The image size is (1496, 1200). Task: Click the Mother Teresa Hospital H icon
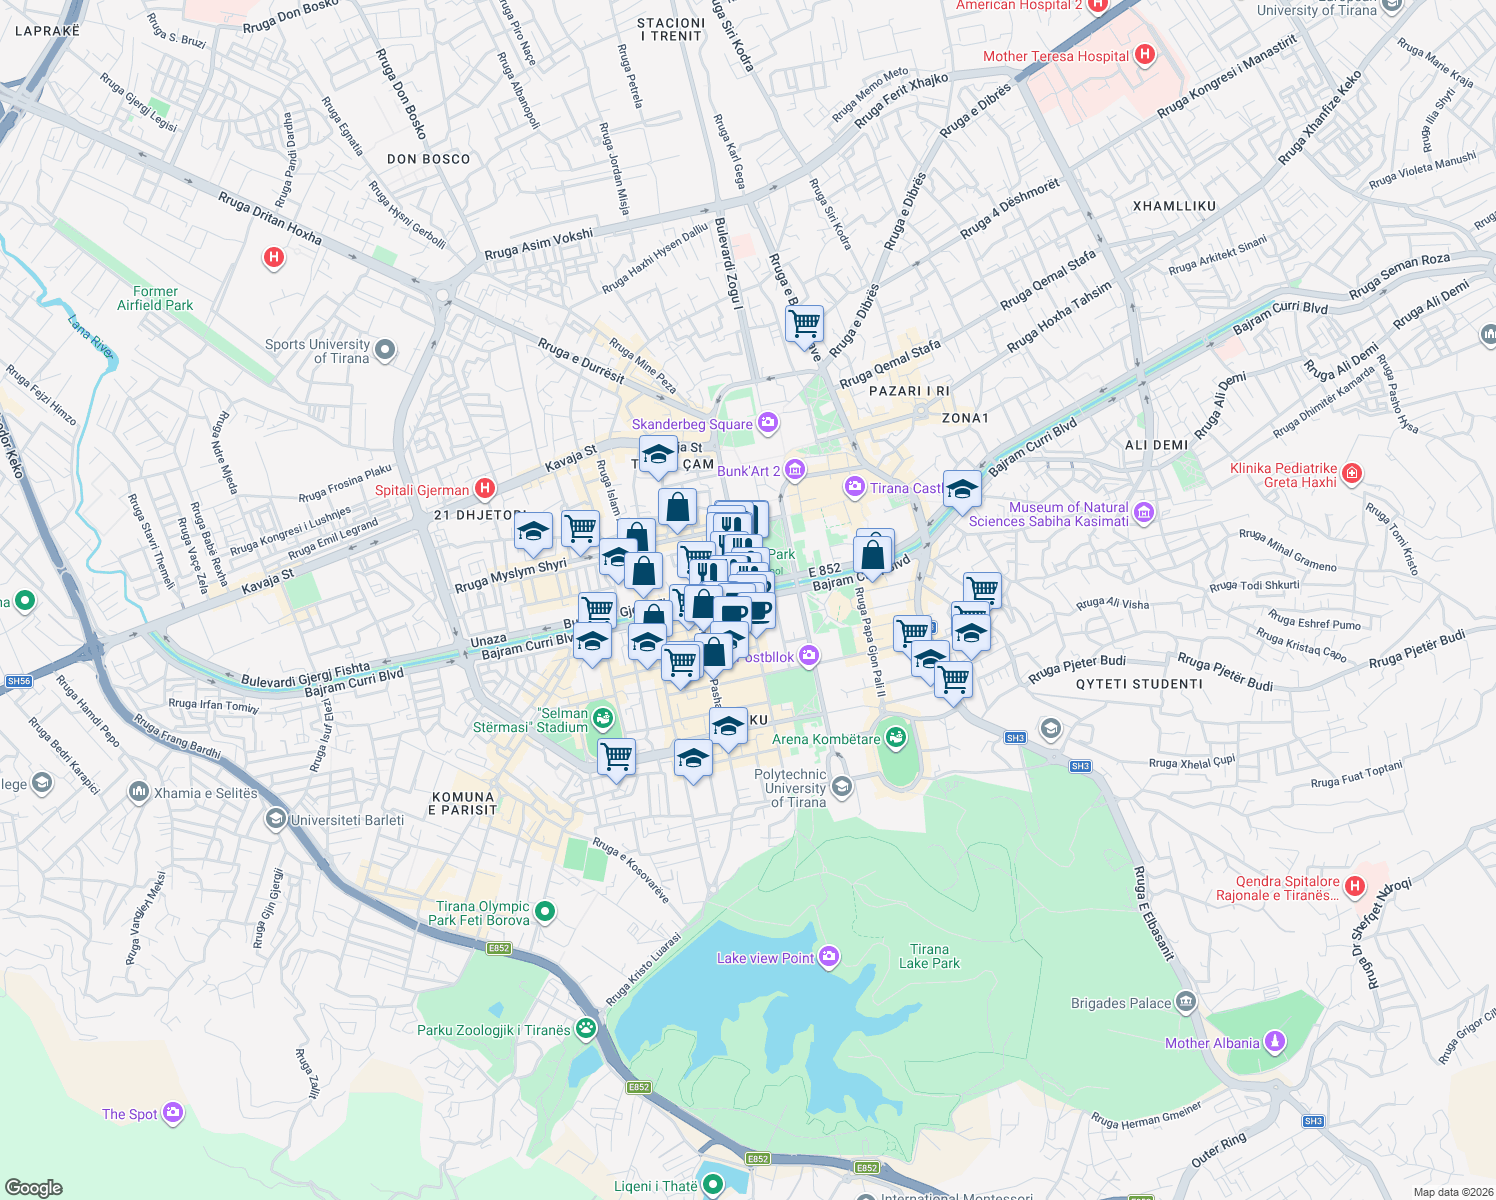click(1145, 55)
